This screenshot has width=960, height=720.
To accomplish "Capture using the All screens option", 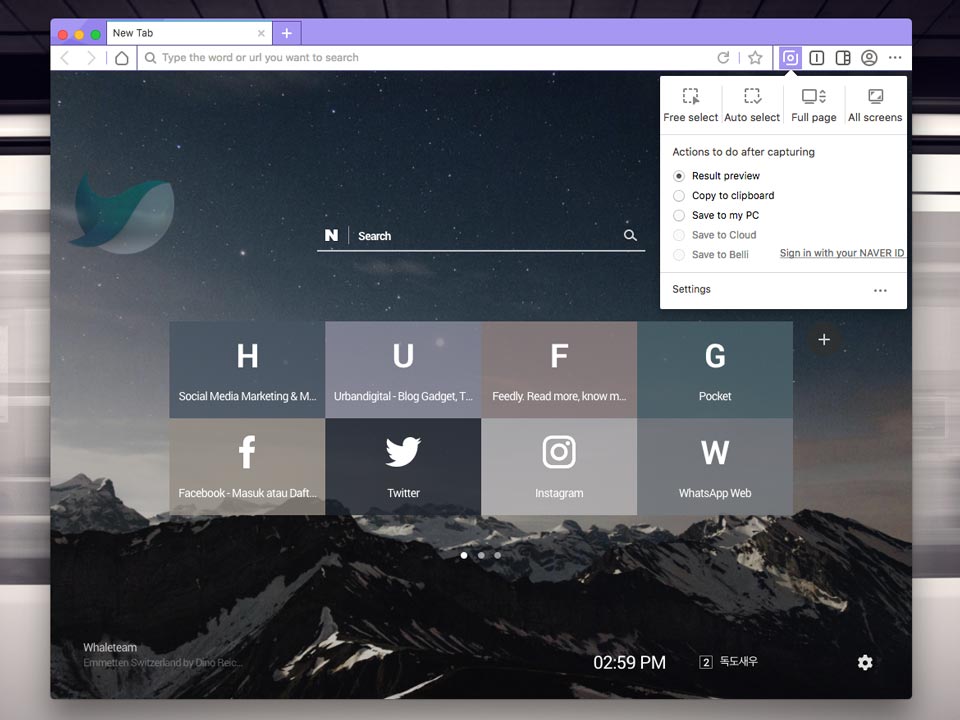I will 875,104.
